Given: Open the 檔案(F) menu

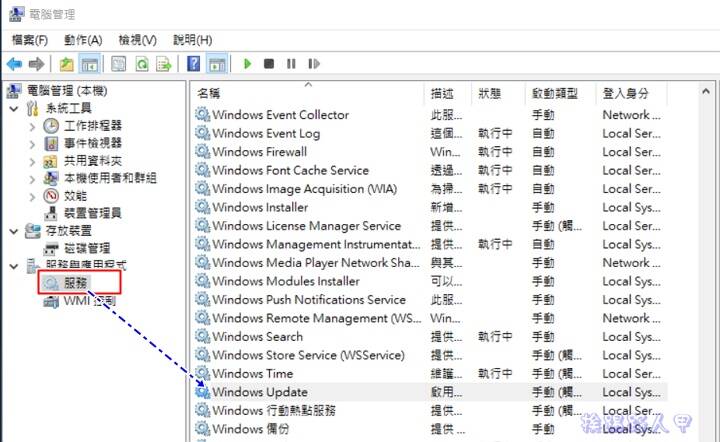Looking at the screenshot, I should pos(30,40).
